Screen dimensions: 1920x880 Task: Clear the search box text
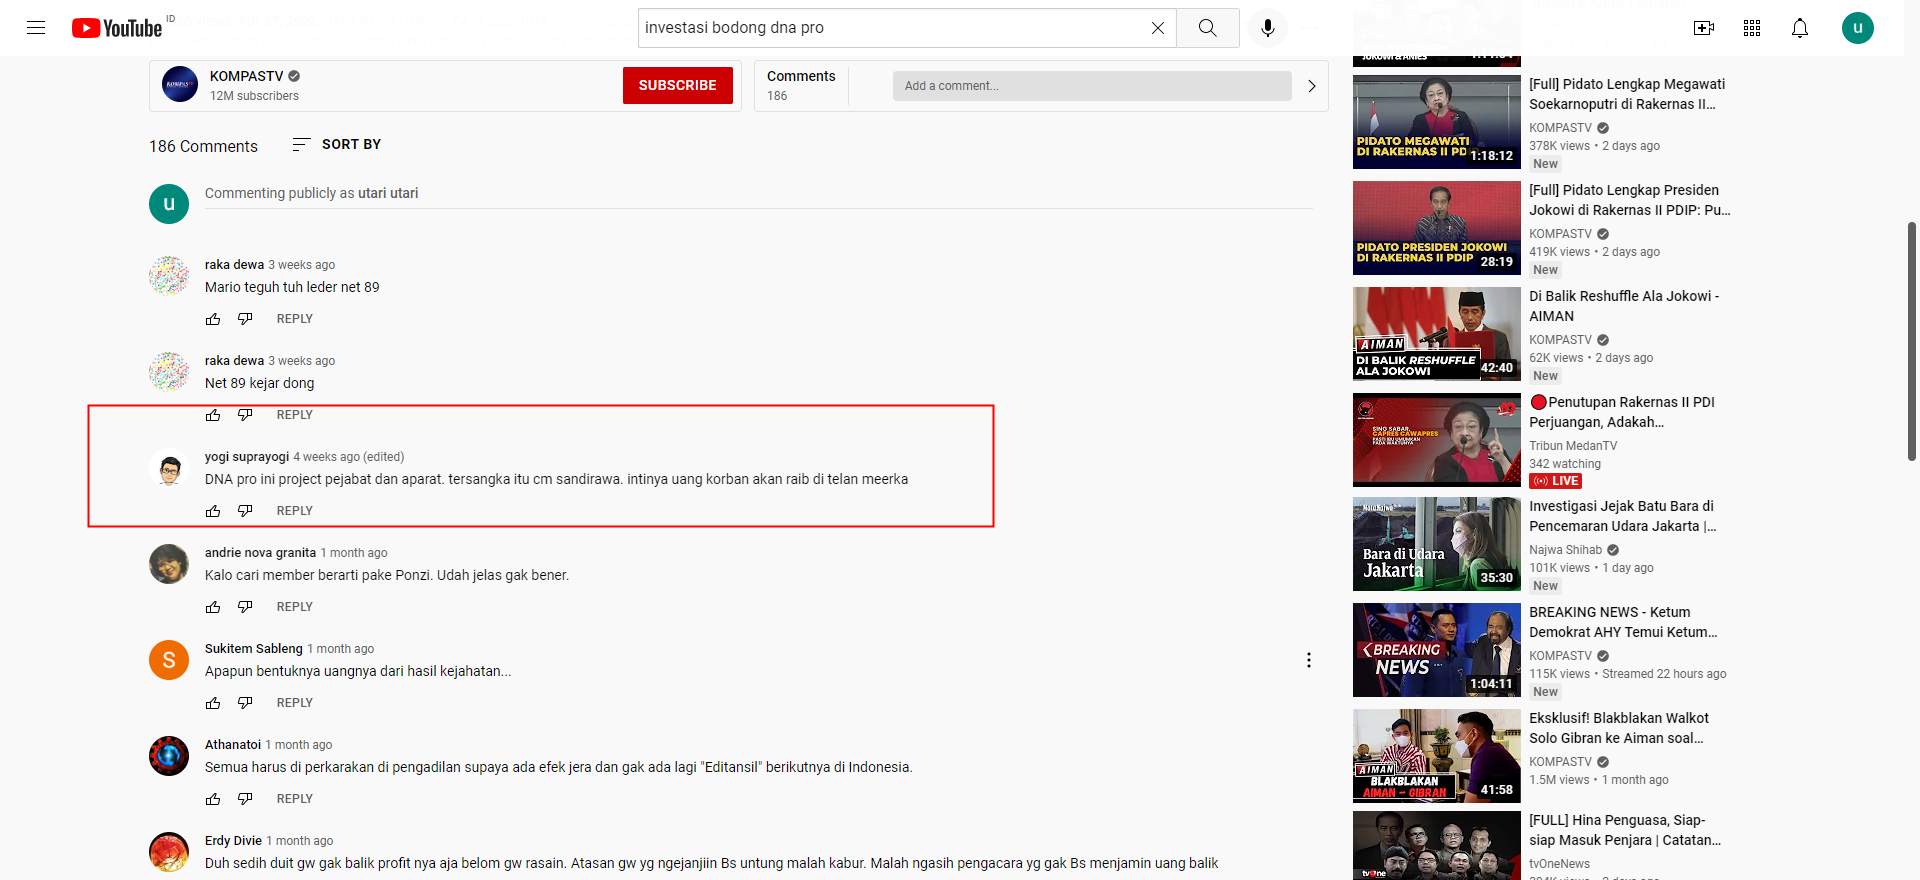pos(1157,28)
